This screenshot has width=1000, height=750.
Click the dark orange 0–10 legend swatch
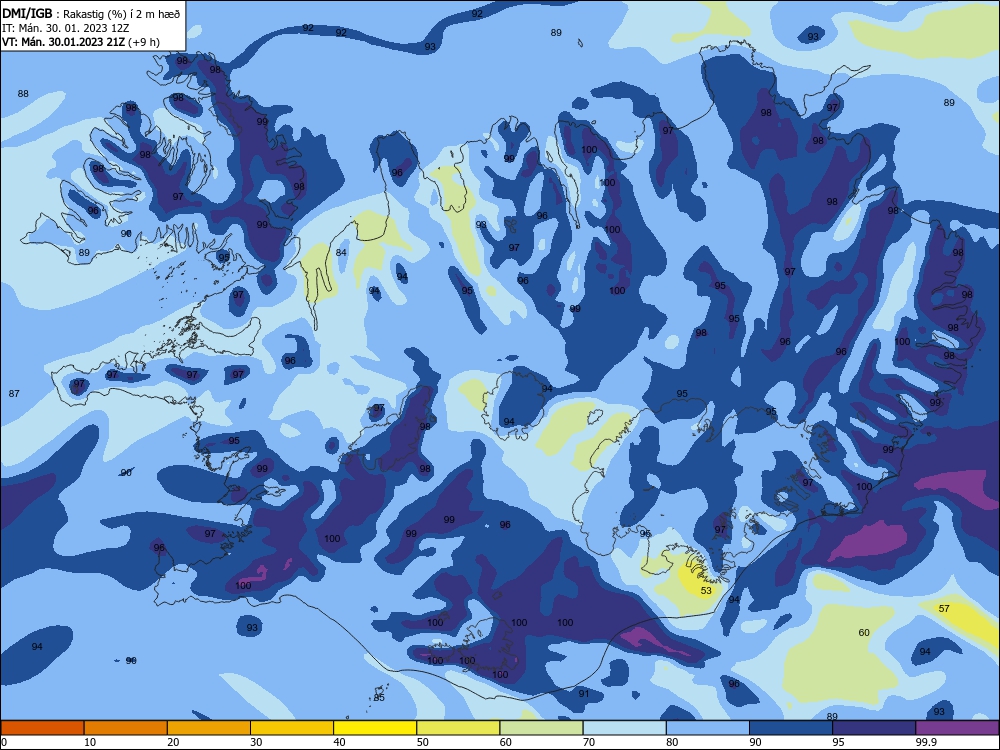click(42, 728)
